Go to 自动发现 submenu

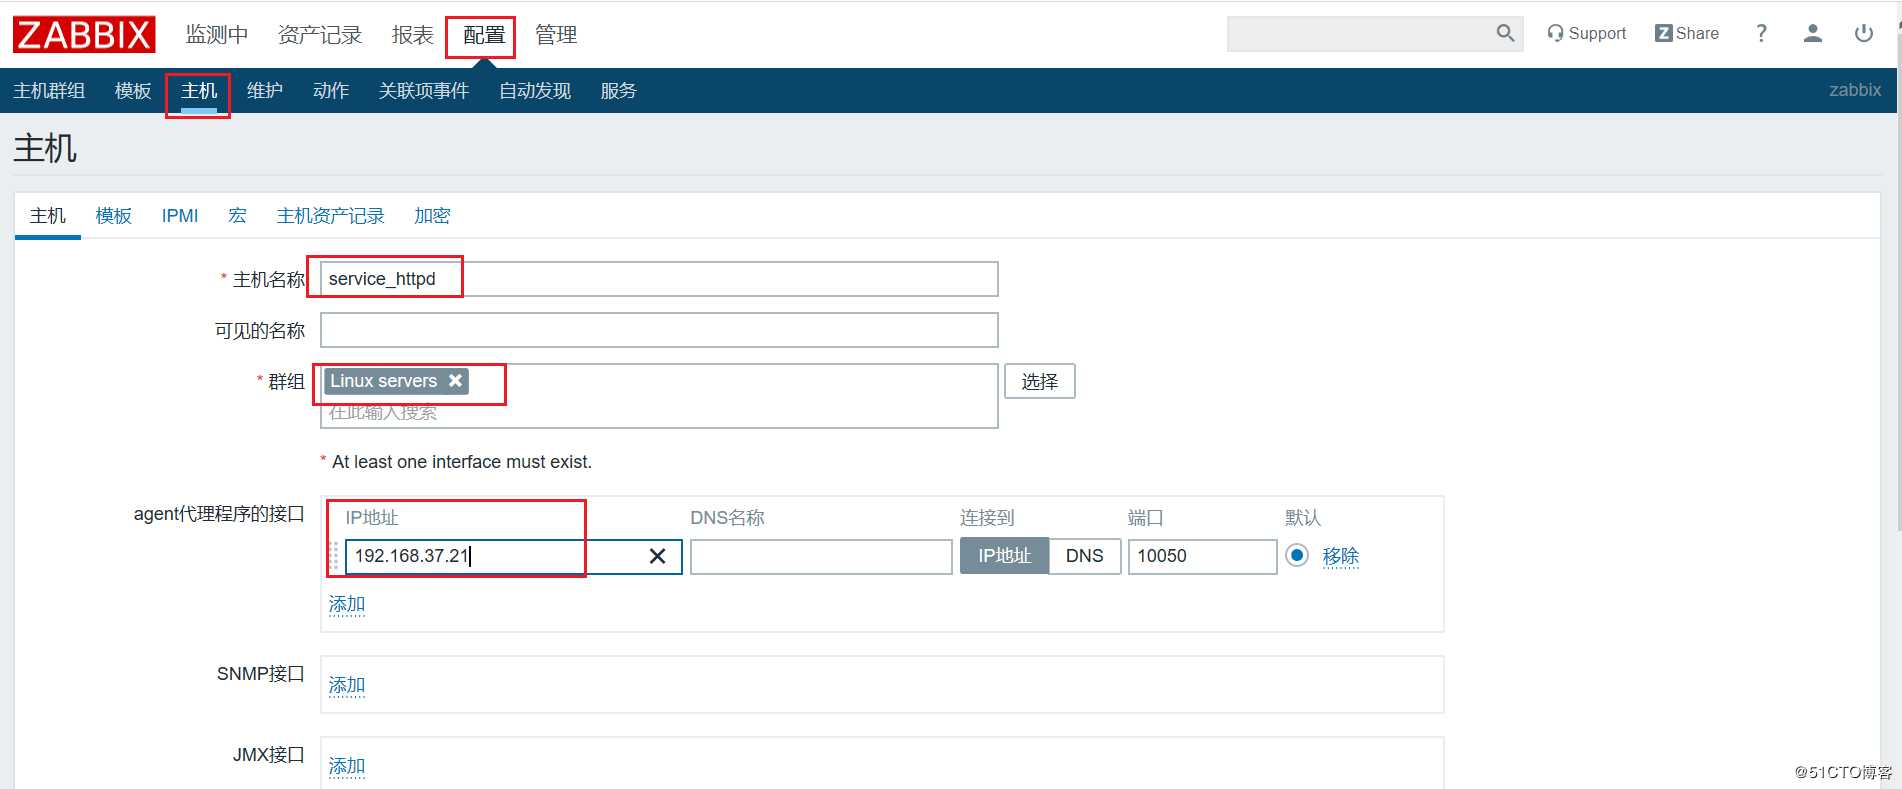coord(535,91)
